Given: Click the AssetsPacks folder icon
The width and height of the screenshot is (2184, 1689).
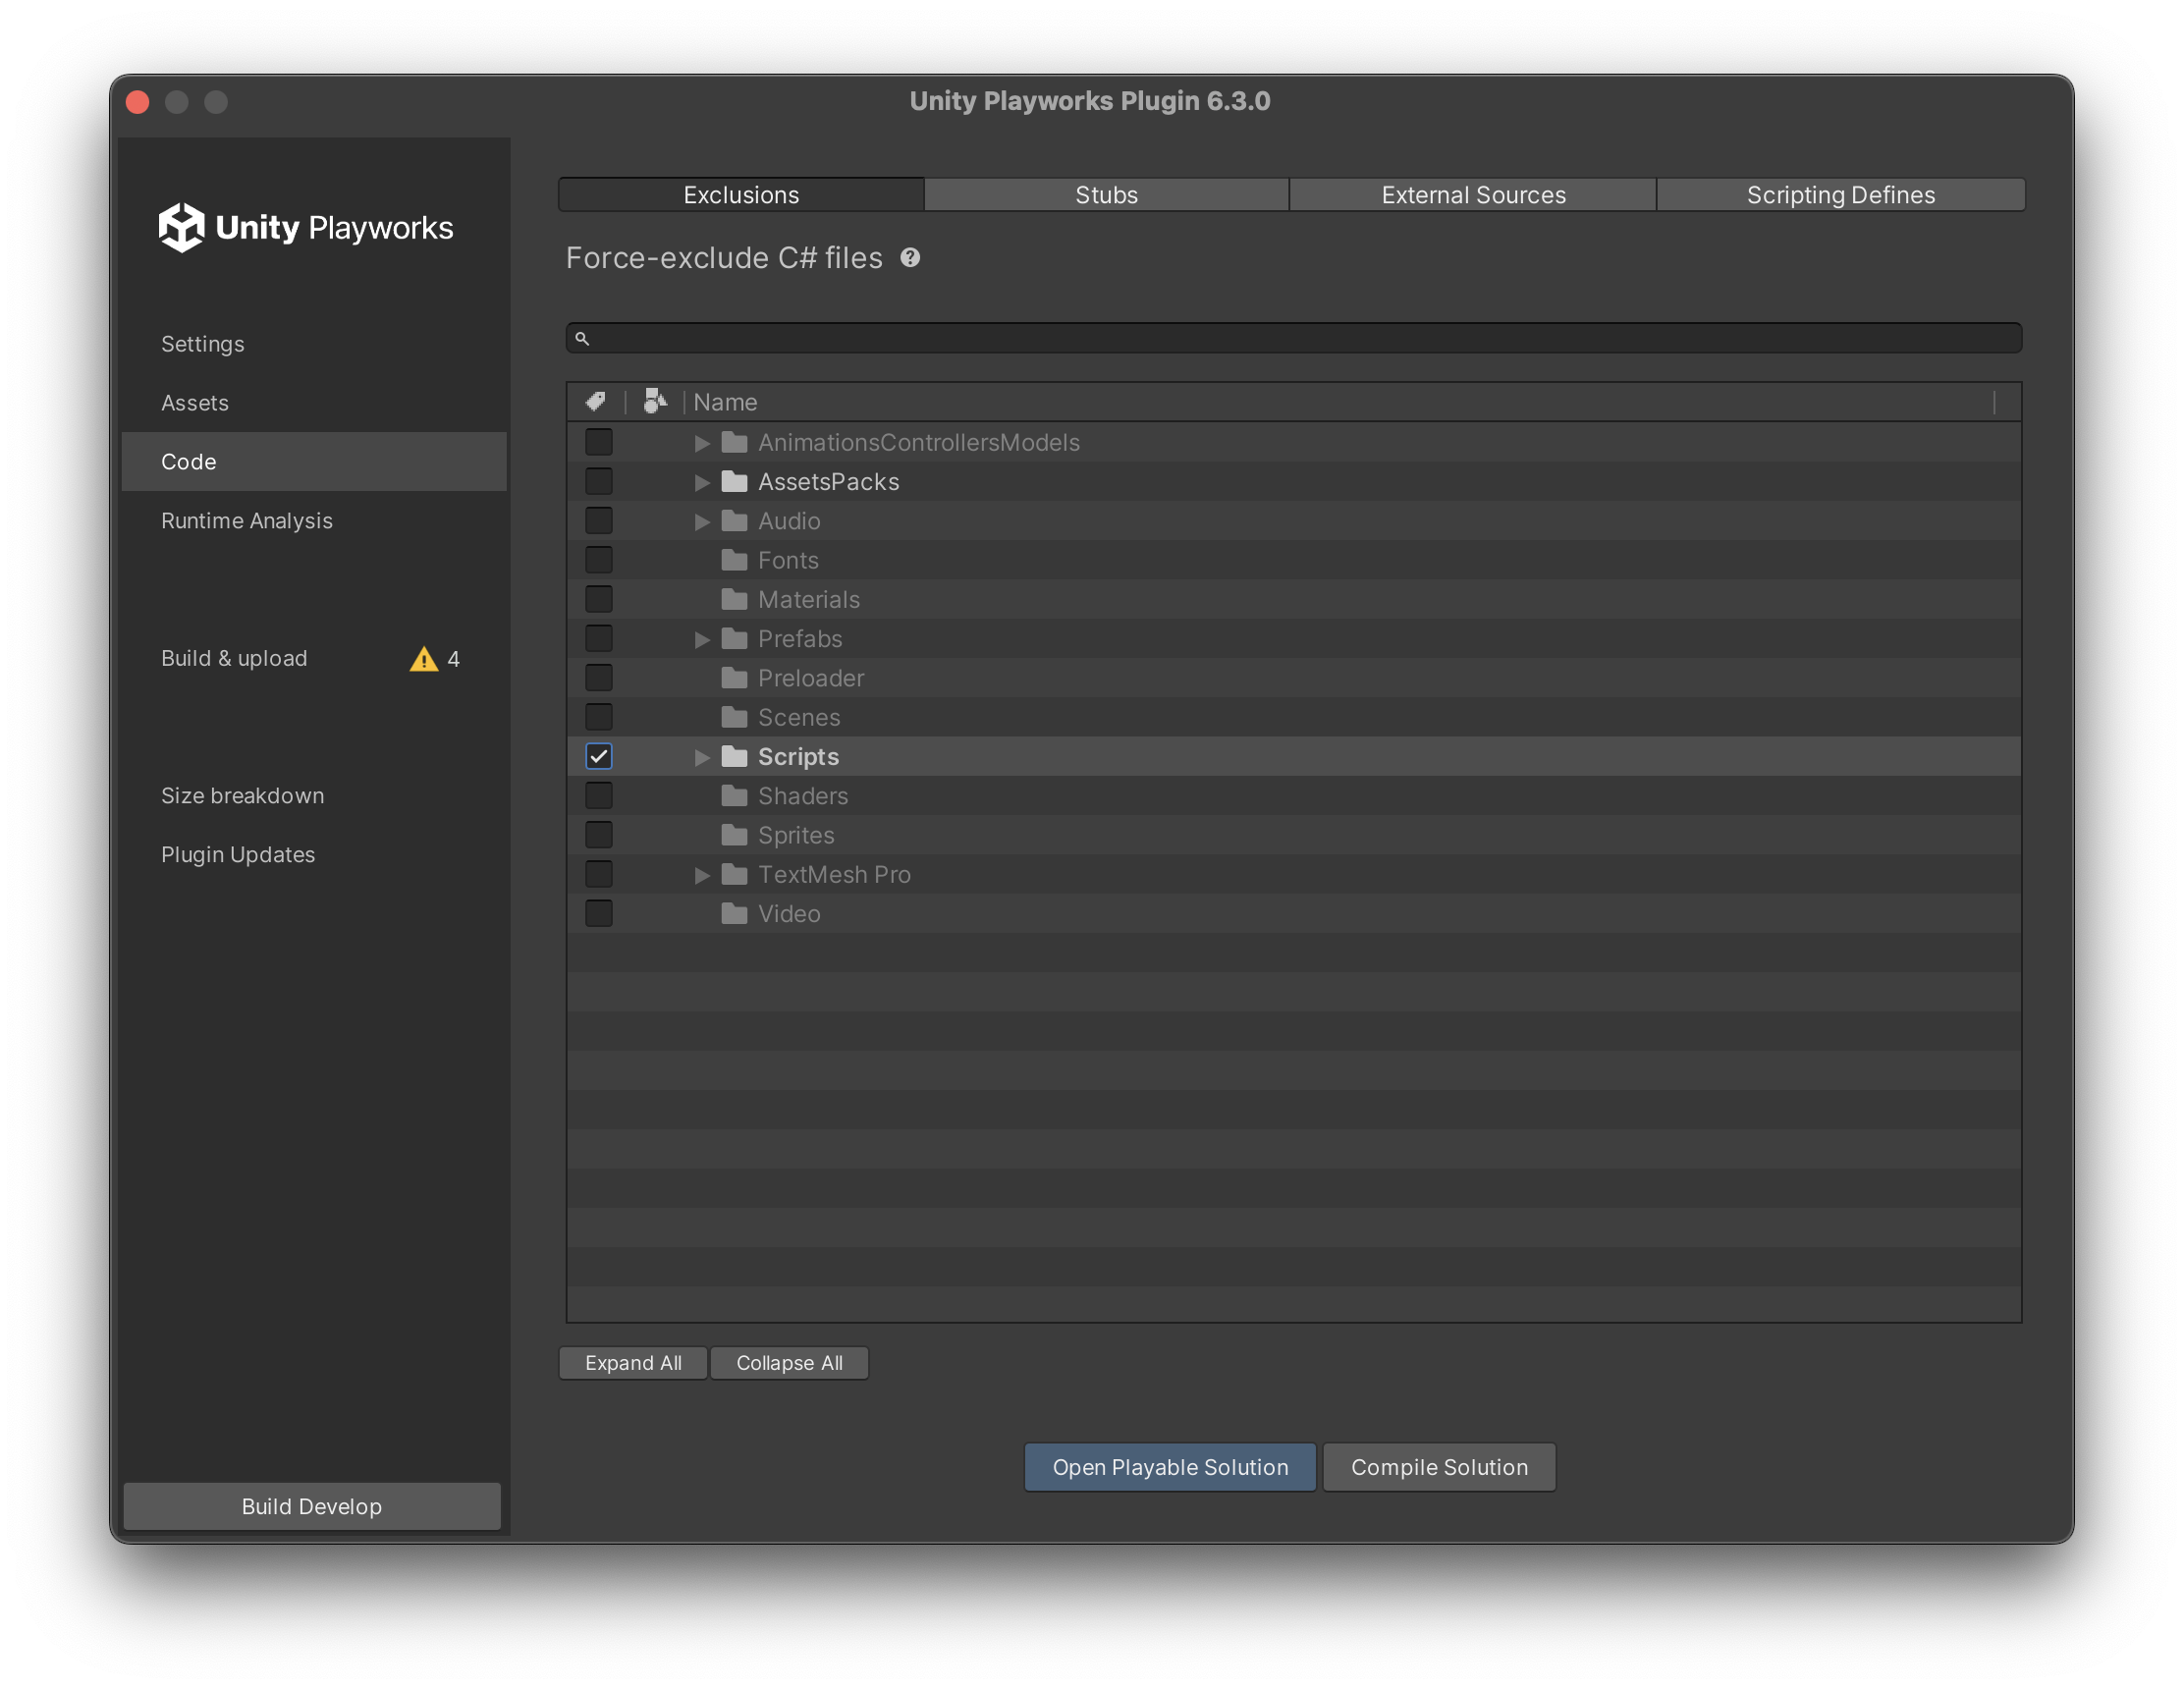Looking at the screenshot, I should (735, 482).
